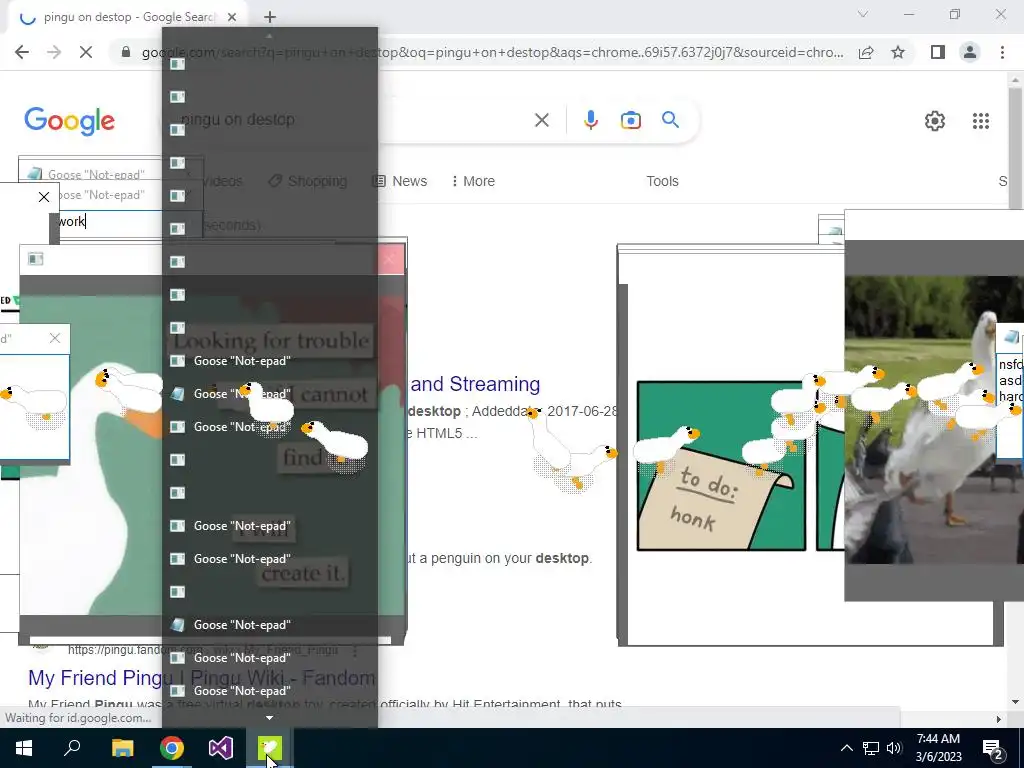Open the Chrome profile avatar

point(969,52)
